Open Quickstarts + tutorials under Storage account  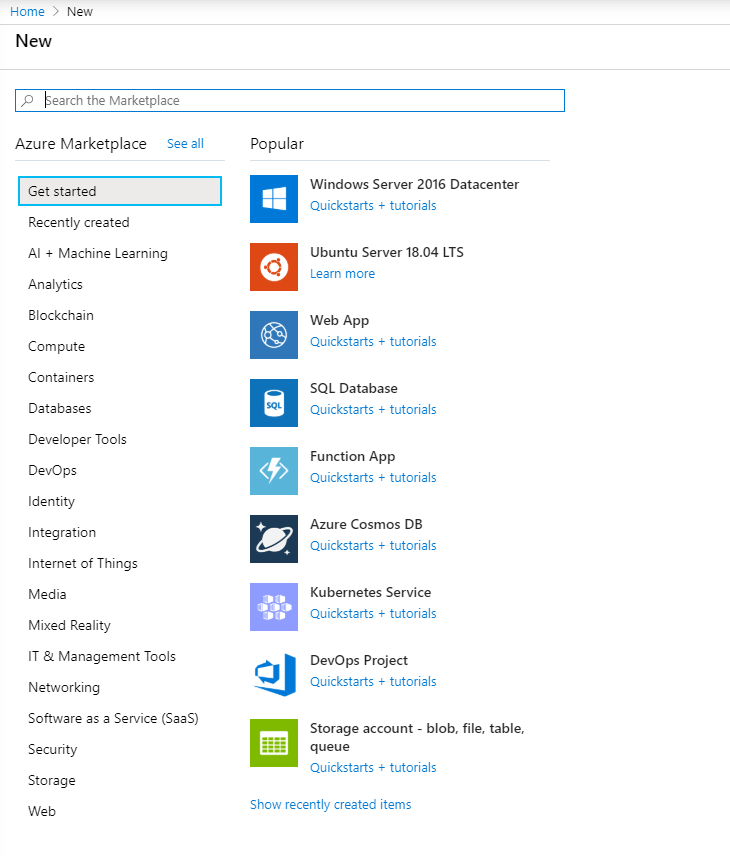point(373,768)
